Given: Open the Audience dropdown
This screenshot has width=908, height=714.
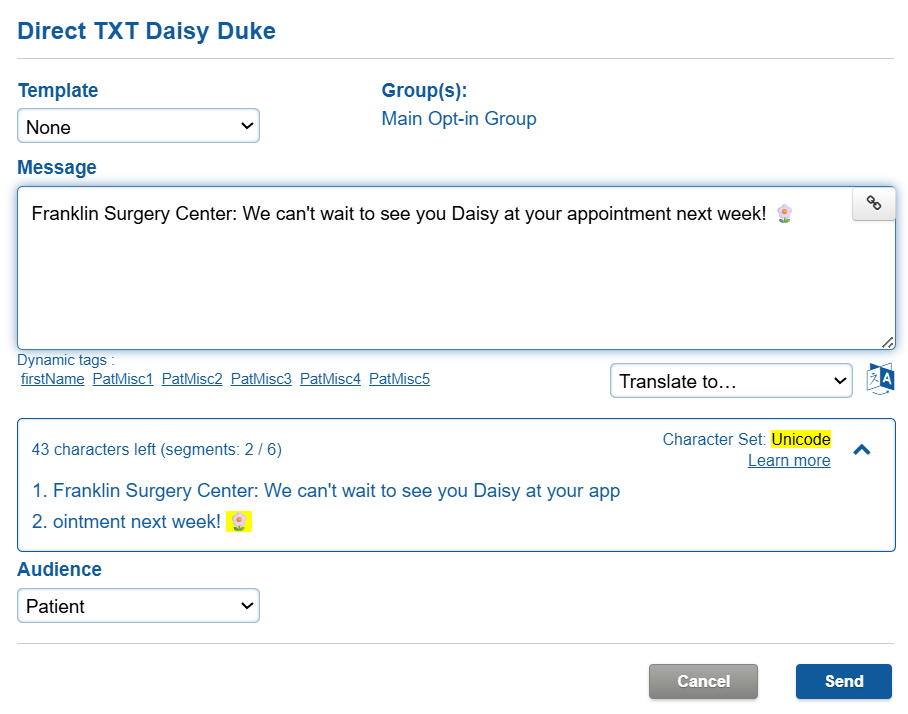Looking at the screenshot, I should (x=139, y=606).
